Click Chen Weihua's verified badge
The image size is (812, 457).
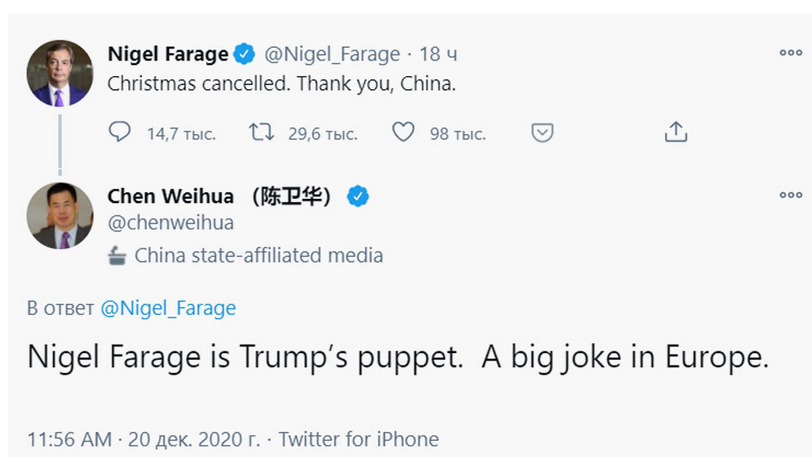point(357,196)
